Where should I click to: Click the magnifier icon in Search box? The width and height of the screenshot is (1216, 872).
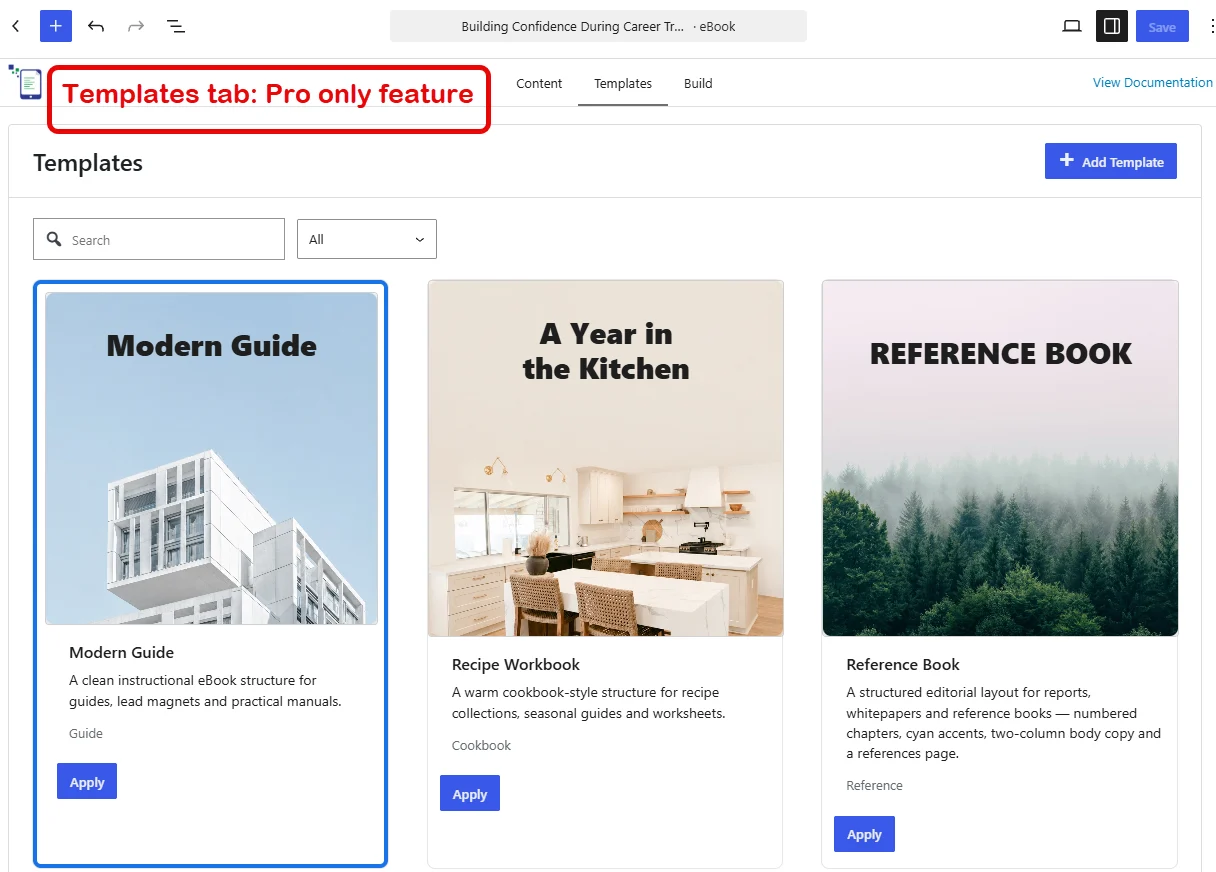click(55, 239)
